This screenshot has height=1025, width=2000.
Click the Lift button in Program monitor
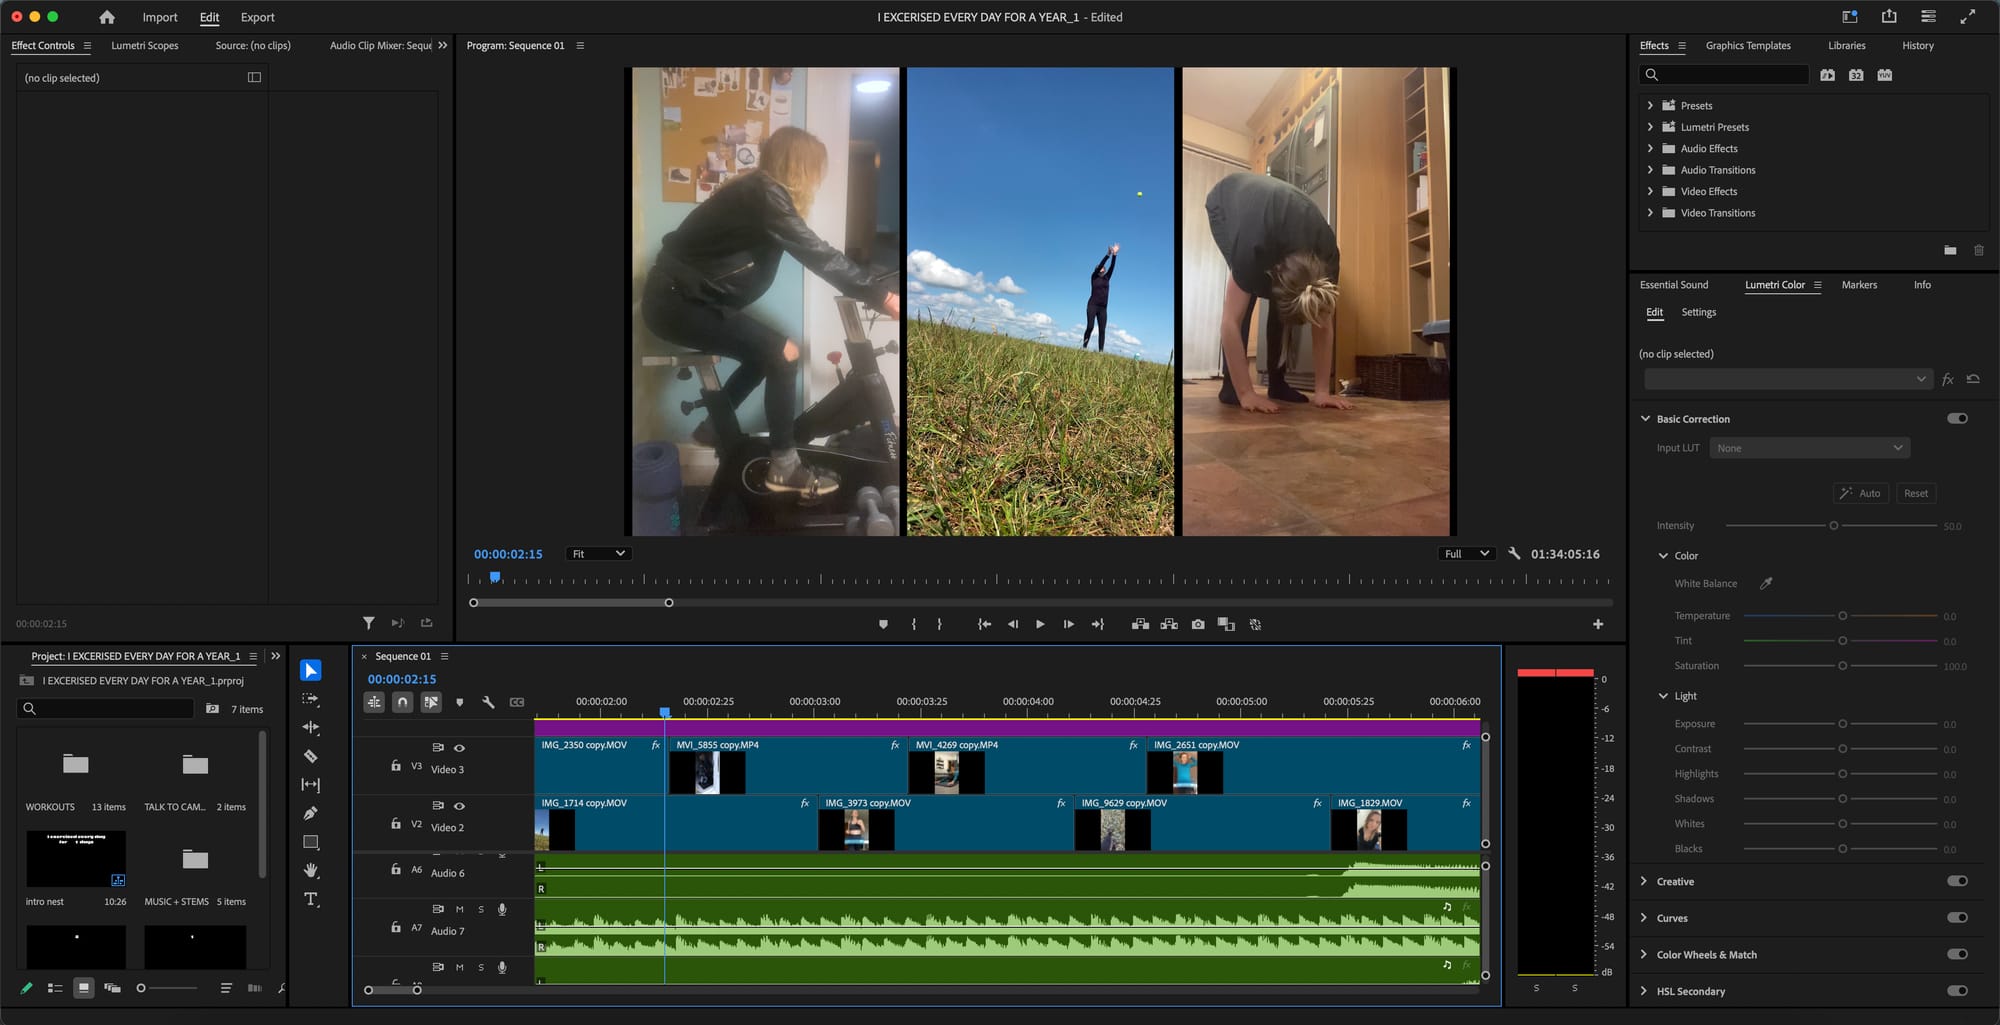tap(1140, 624)
